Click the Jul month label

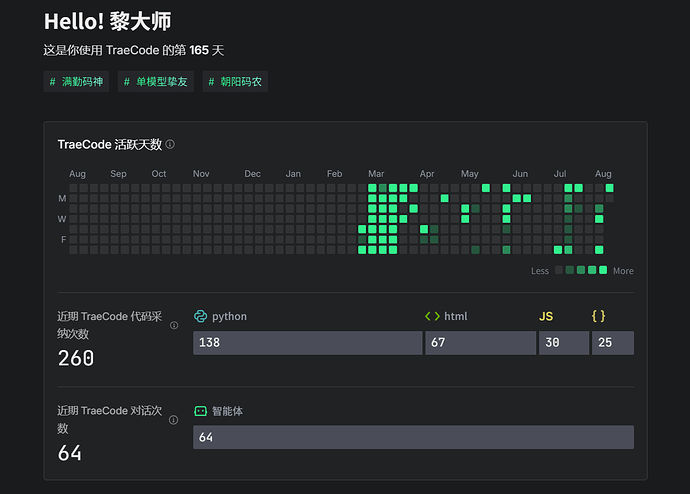tap(560, 174)
